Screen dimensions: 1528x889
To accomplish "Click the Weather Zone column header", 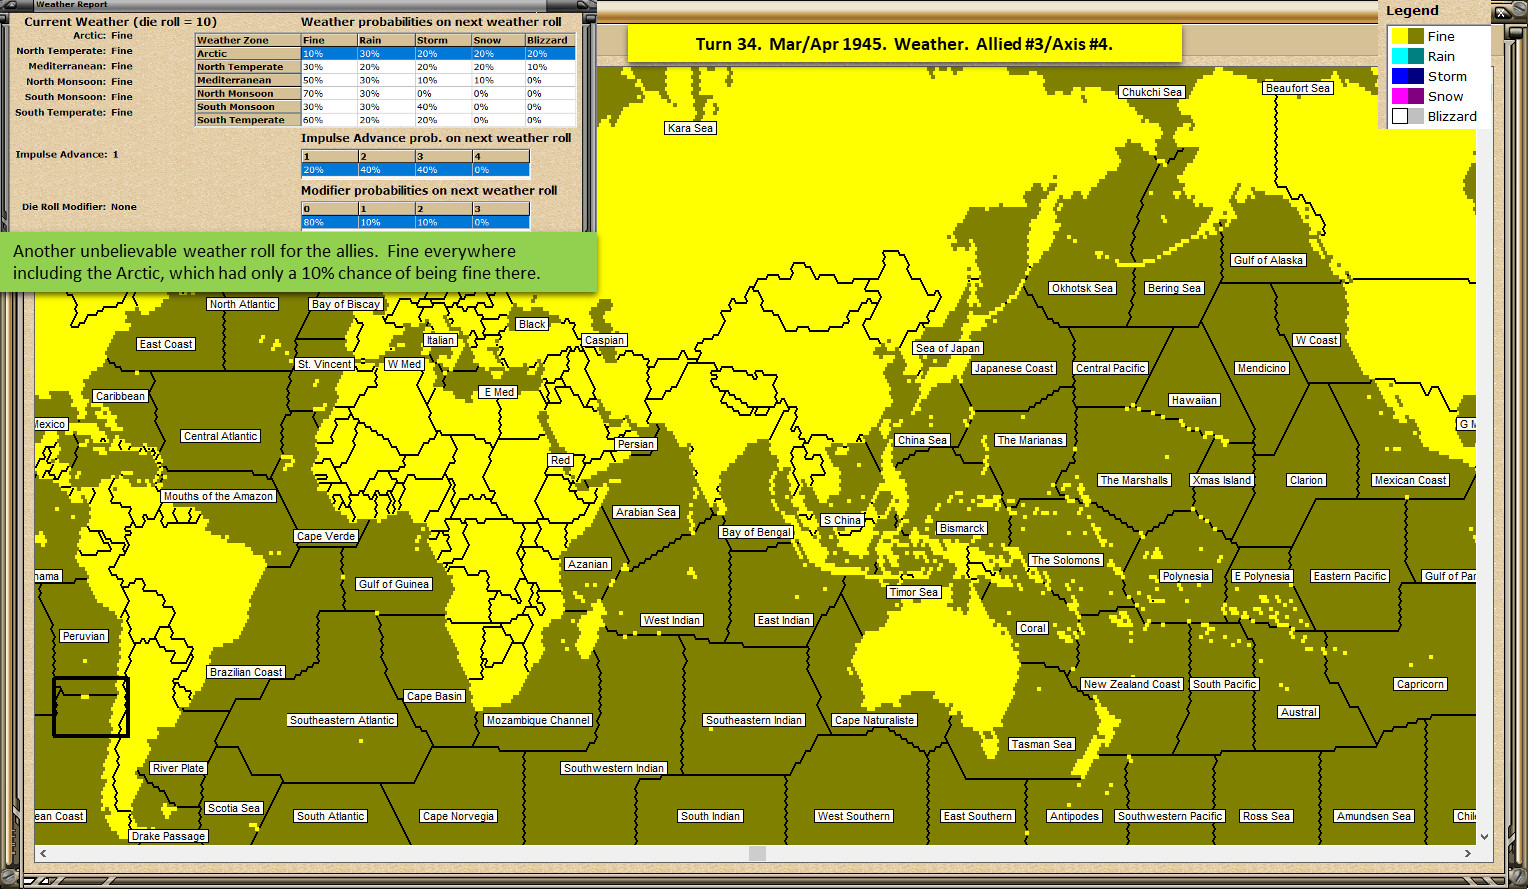I will pos(247,40).
